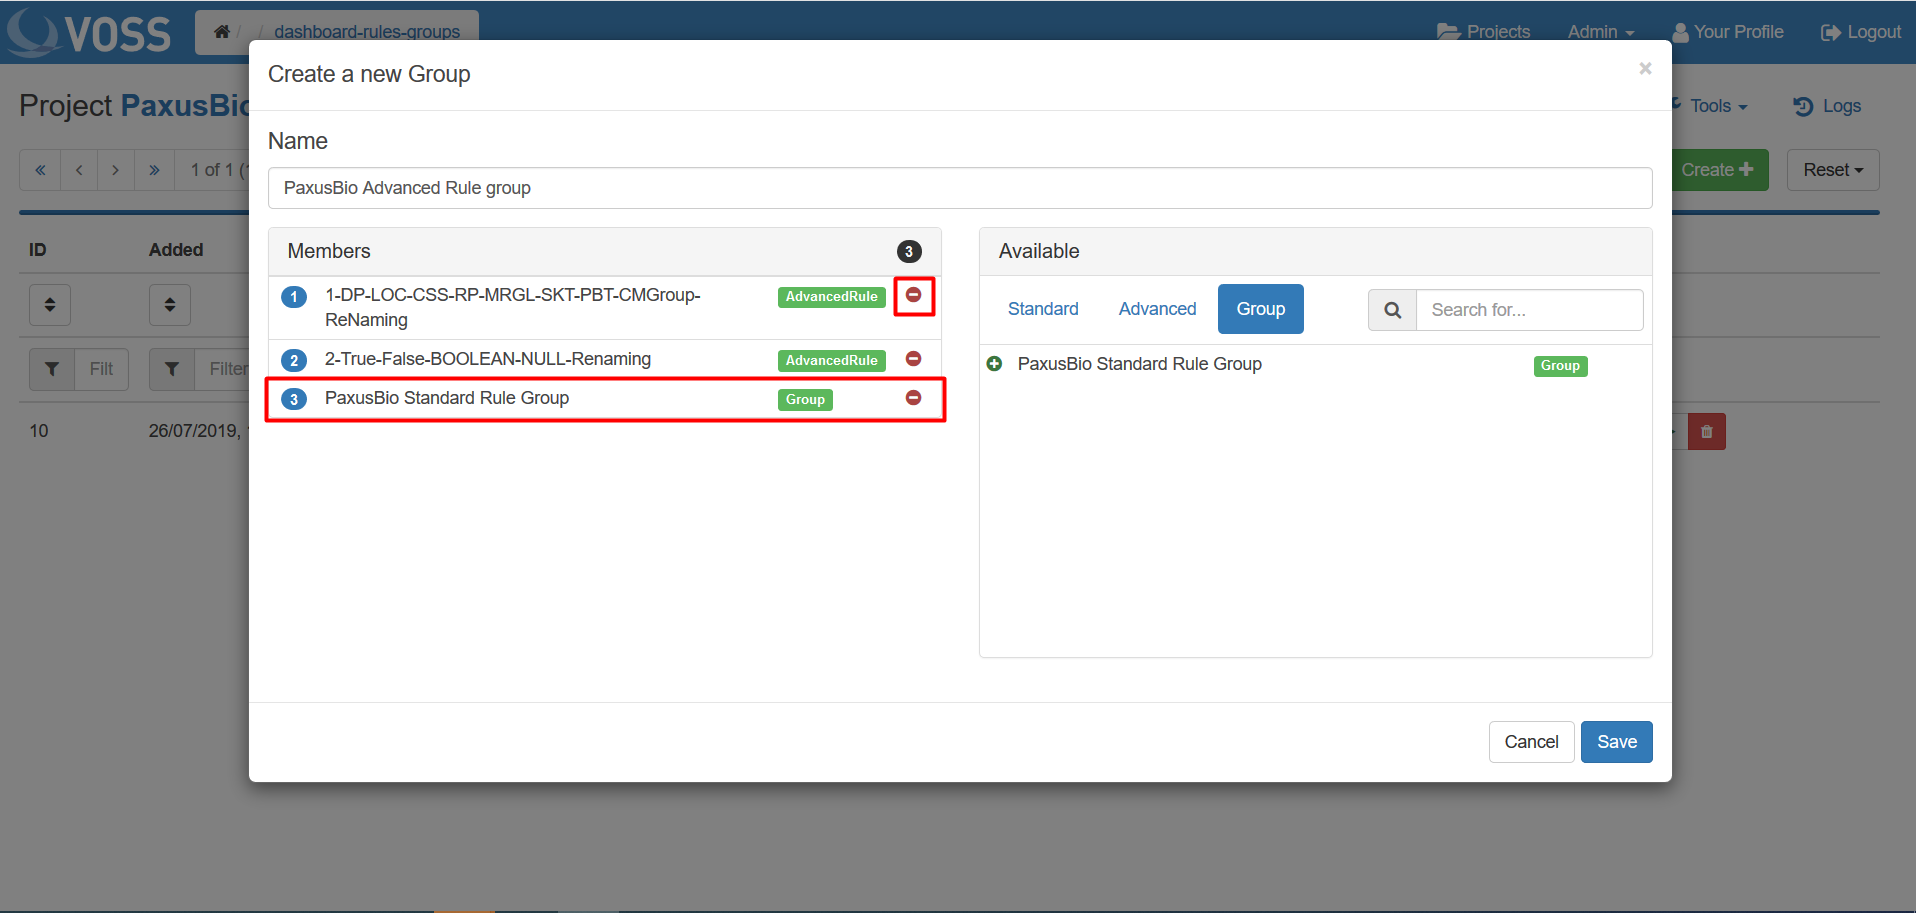Image resolution: width=1916 pixels, height=913 pixels.
Task: Open the Admin dropdown menu
Action: point(1600,32)
